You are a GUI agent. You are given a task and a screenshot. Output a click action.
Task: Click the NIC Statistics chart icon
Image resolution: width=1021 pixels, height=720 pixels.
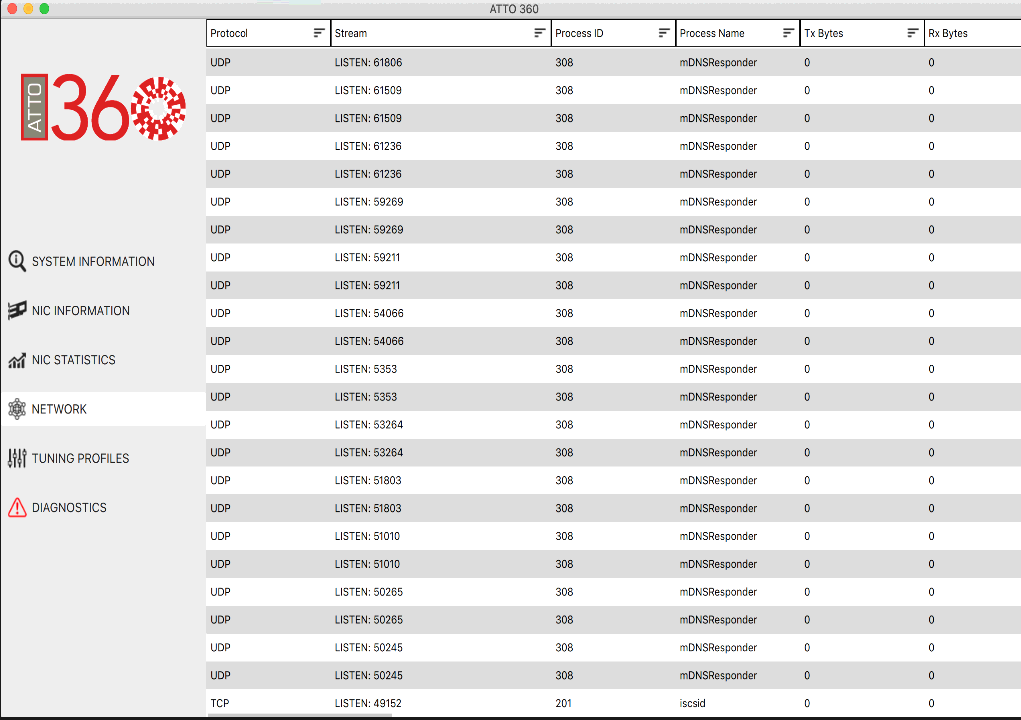coord(17,360)
